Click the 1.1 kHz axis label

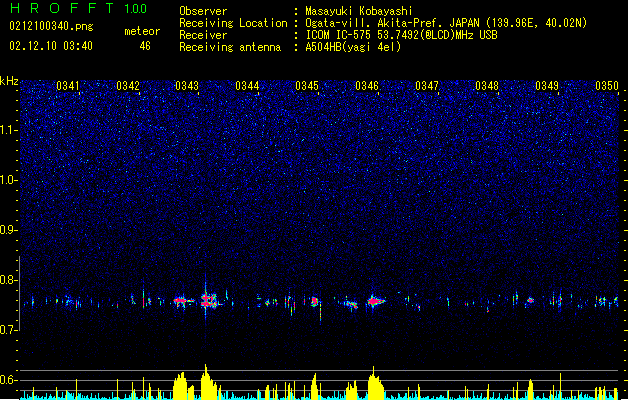[8, 130]
